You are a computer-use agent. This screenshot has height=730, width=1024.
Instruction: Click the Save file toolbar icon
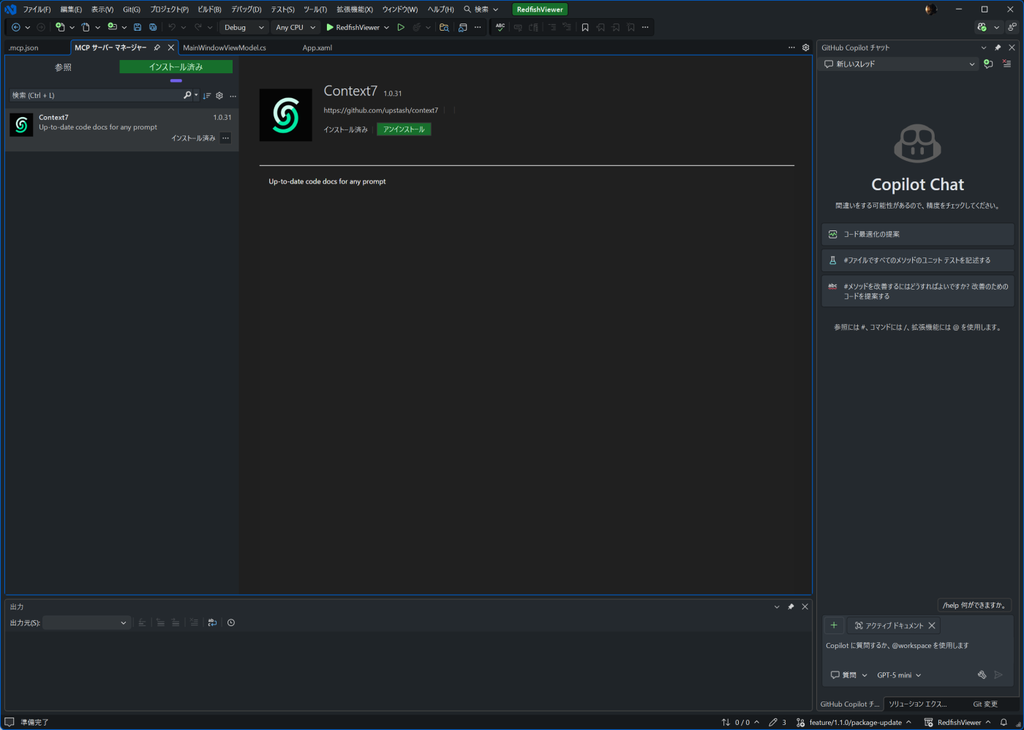(137, 27)
